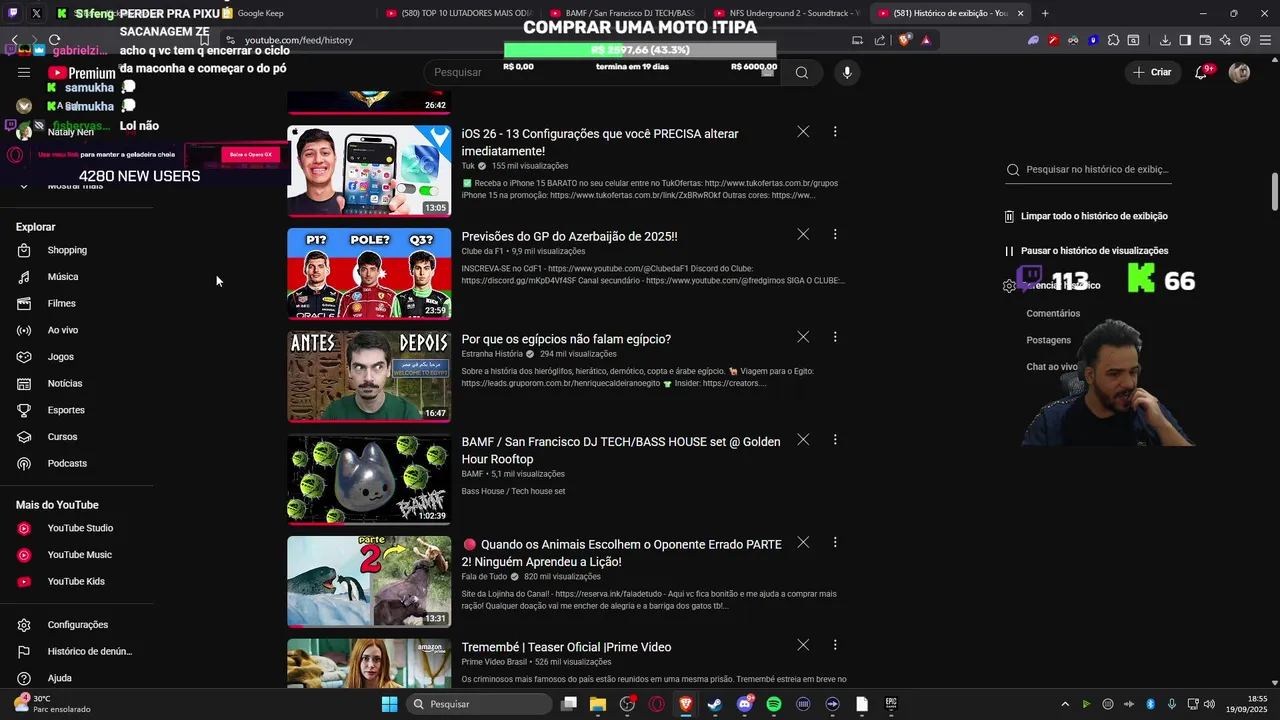Screen dimensions: 1280x720
Task: Start voice search with the microphone
Action: pyautogui.click(x=847, y=72)
